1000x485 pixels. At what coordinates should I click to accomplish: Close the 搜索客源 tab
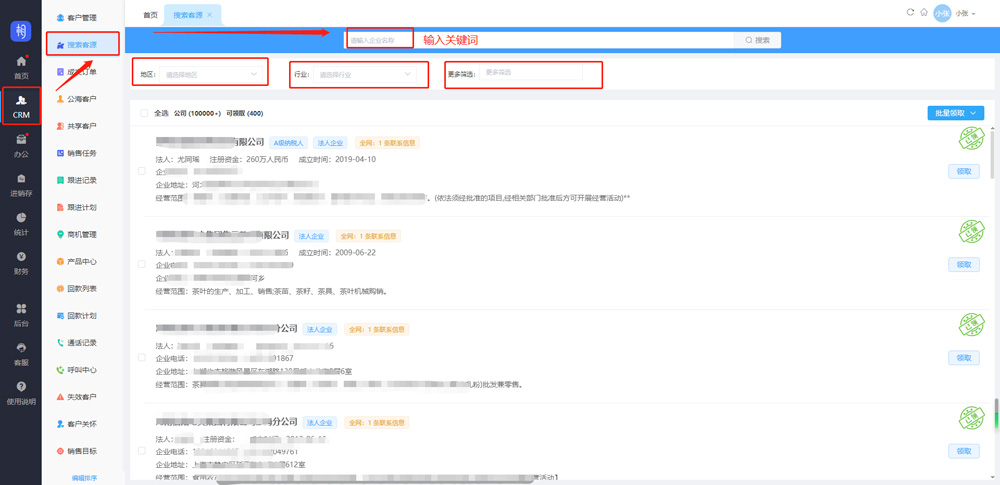click(x=209, y=15)
